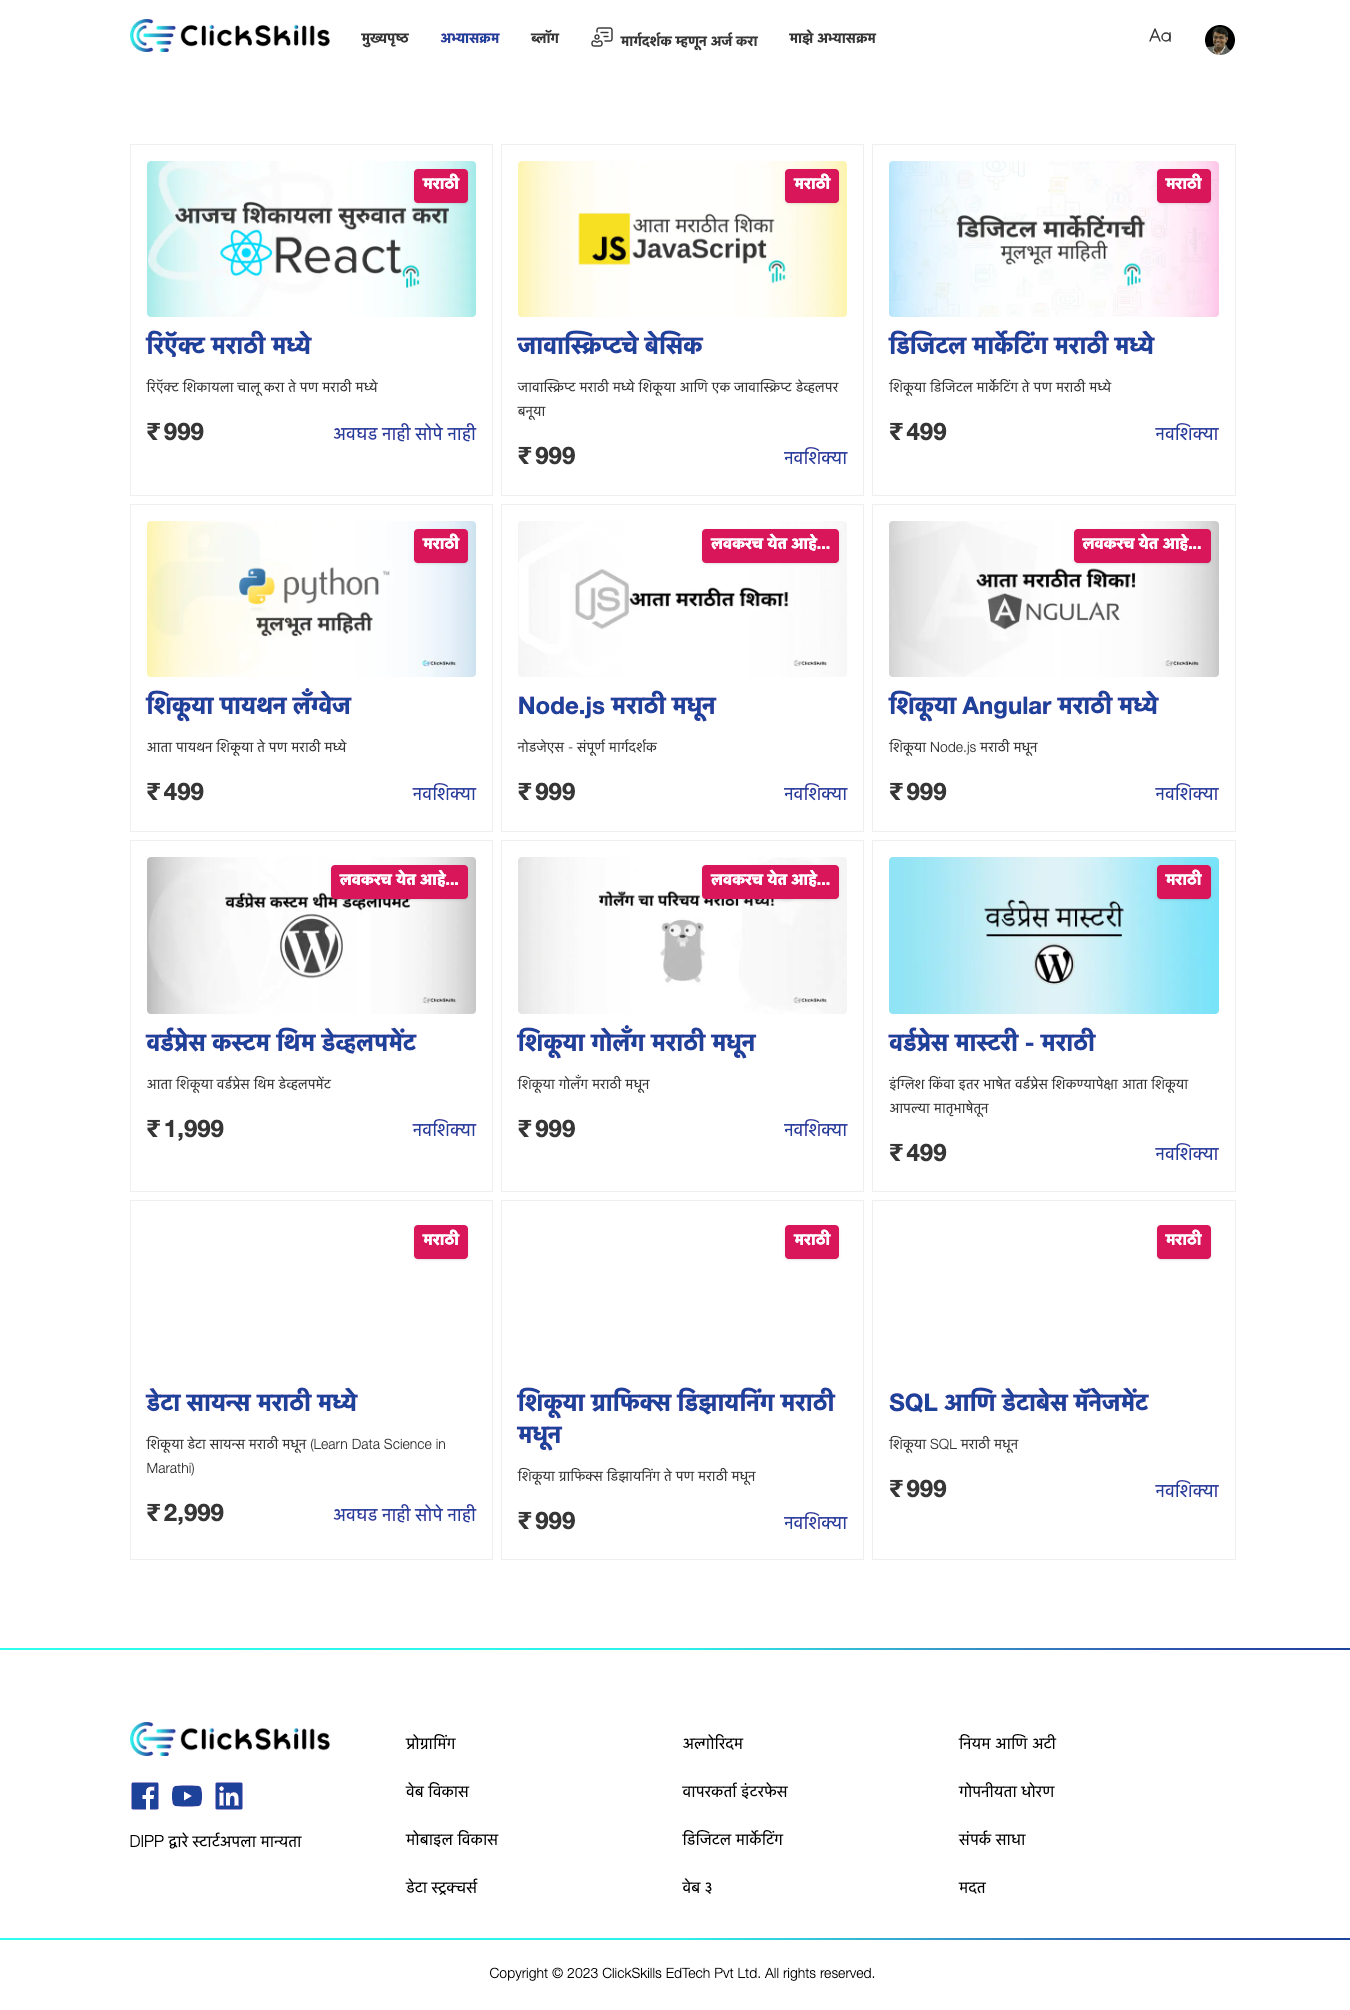Click the ClickSkills logo in the footer
The height and width of the screenshot is (2010, 1350).
tap(230, 1739)
